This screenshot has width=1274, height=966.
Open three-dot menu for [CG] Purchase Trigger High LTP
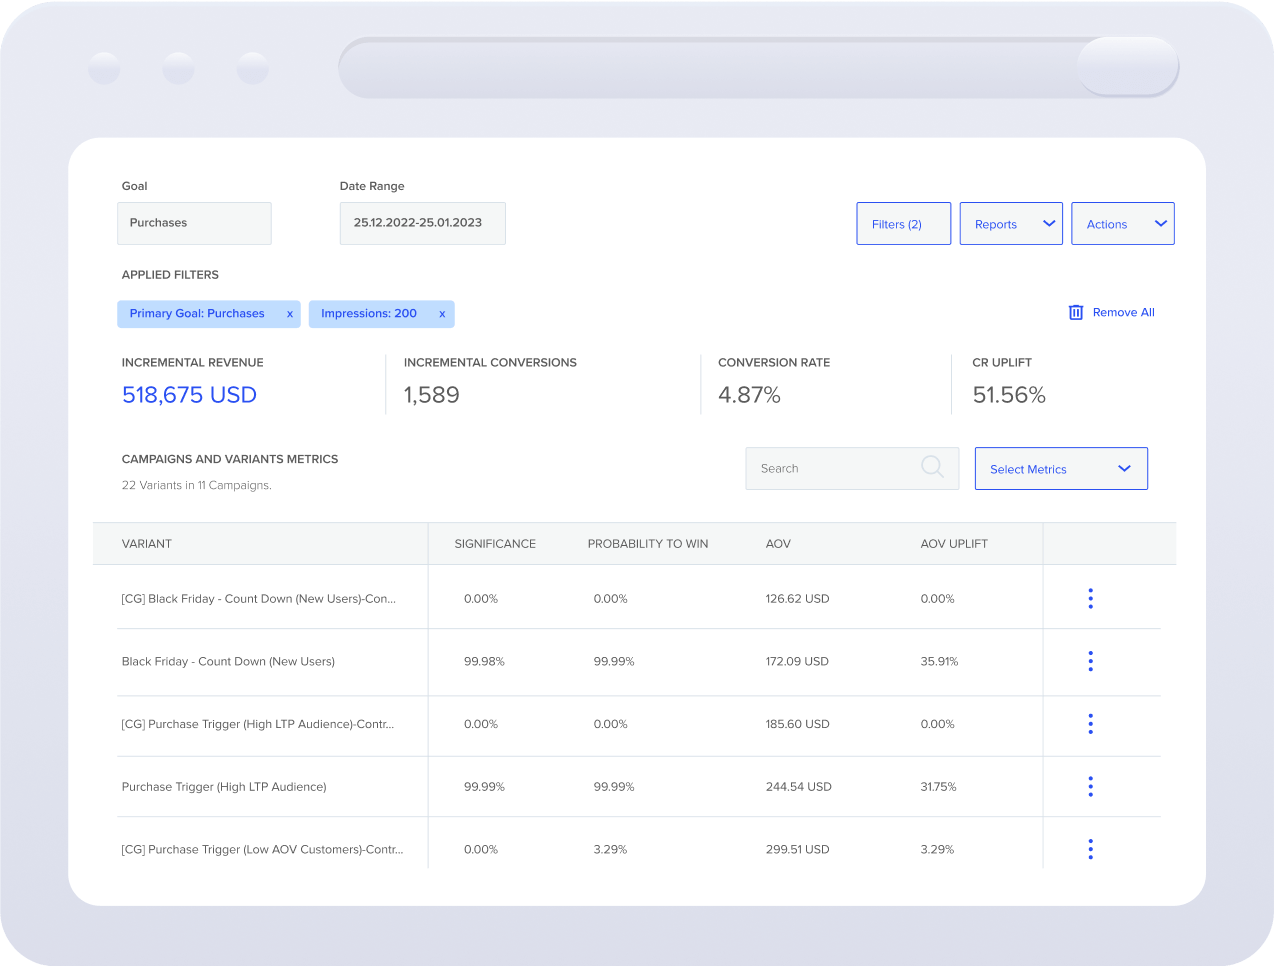(1090, 724)
